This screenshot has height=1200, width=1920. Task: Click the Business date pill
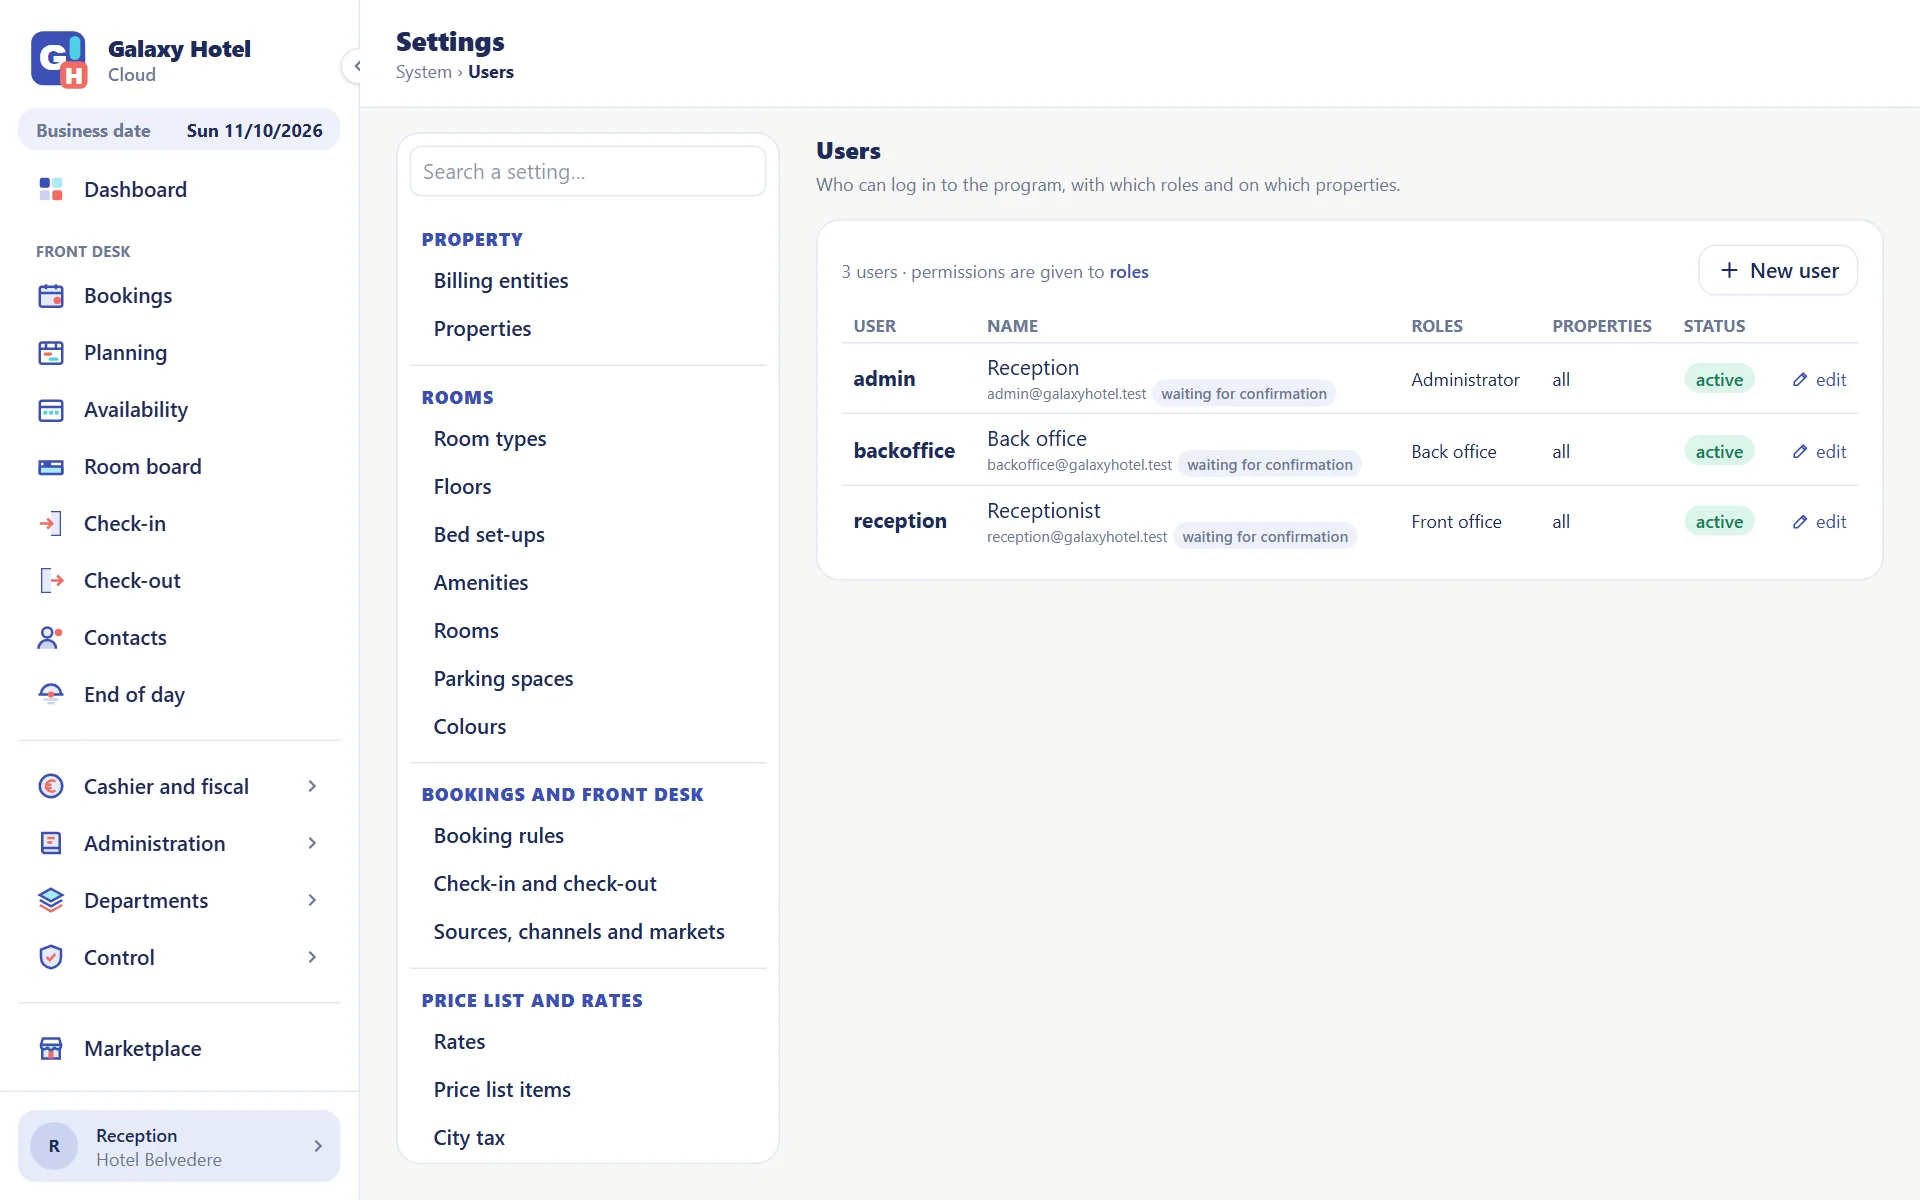tap(179, 131)
